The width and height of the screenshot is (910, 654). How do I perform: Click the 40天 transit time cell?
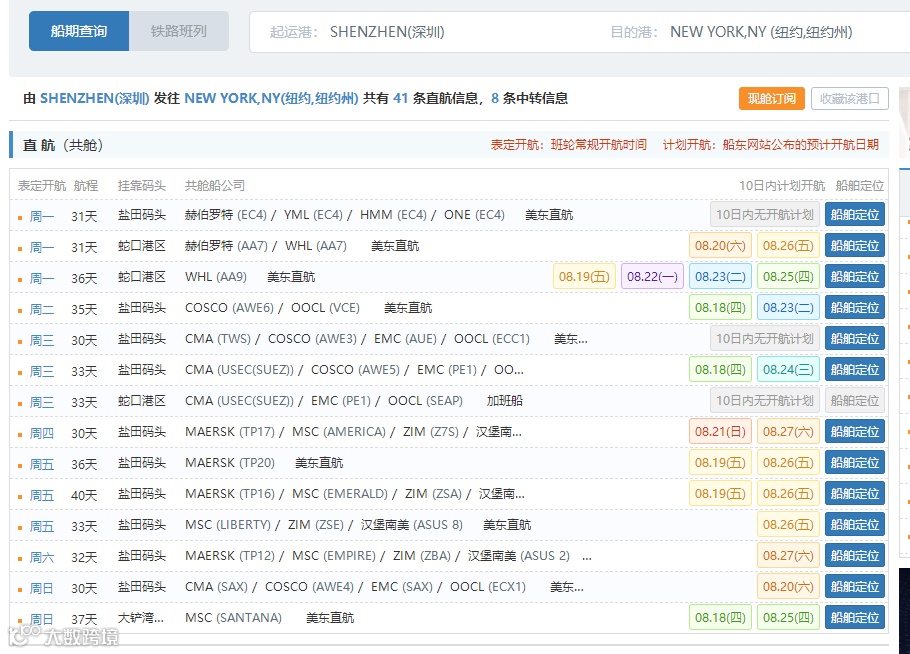click(84, 496)
